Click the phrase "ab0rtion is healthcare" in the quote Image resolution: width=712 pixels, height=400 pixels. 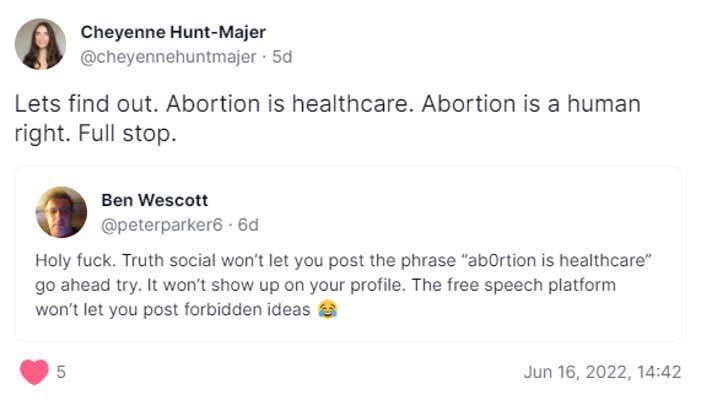[556, 260]
